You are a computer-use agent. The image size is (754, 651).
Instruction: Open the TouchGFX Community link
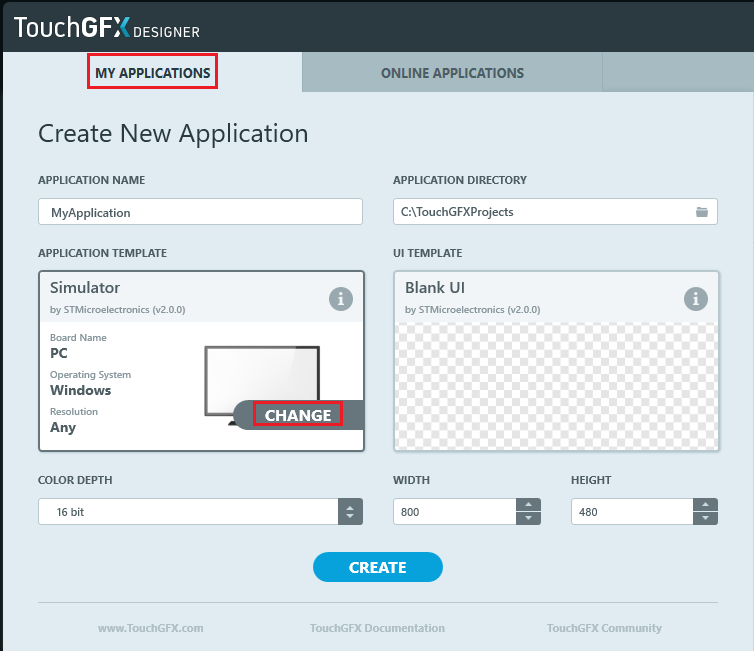604,628
